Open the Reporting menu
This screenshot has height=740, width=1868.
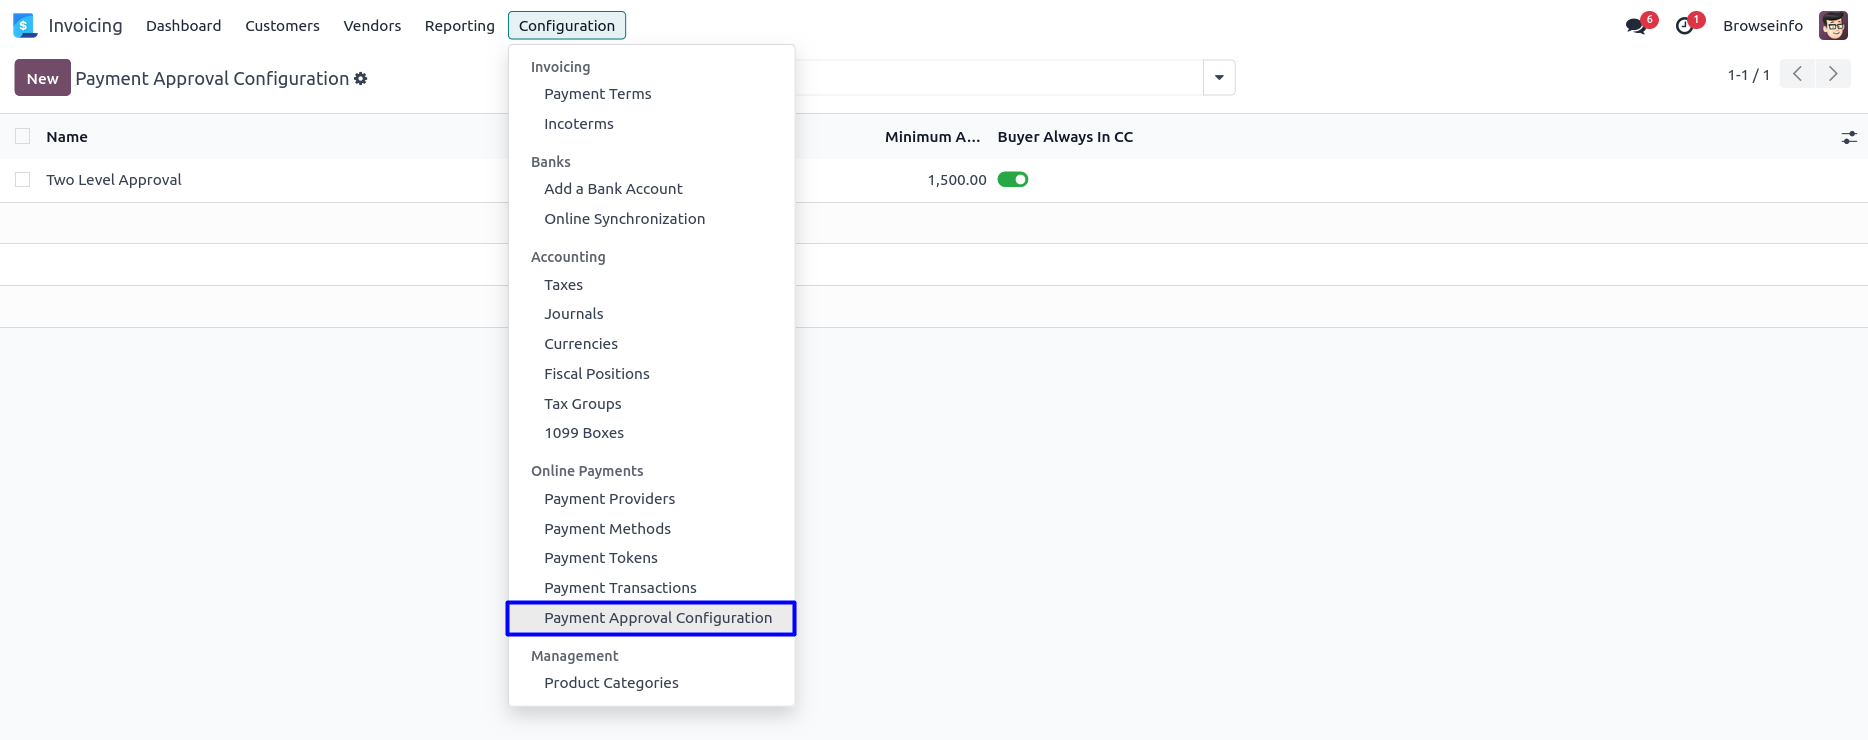tap(459, 26)
